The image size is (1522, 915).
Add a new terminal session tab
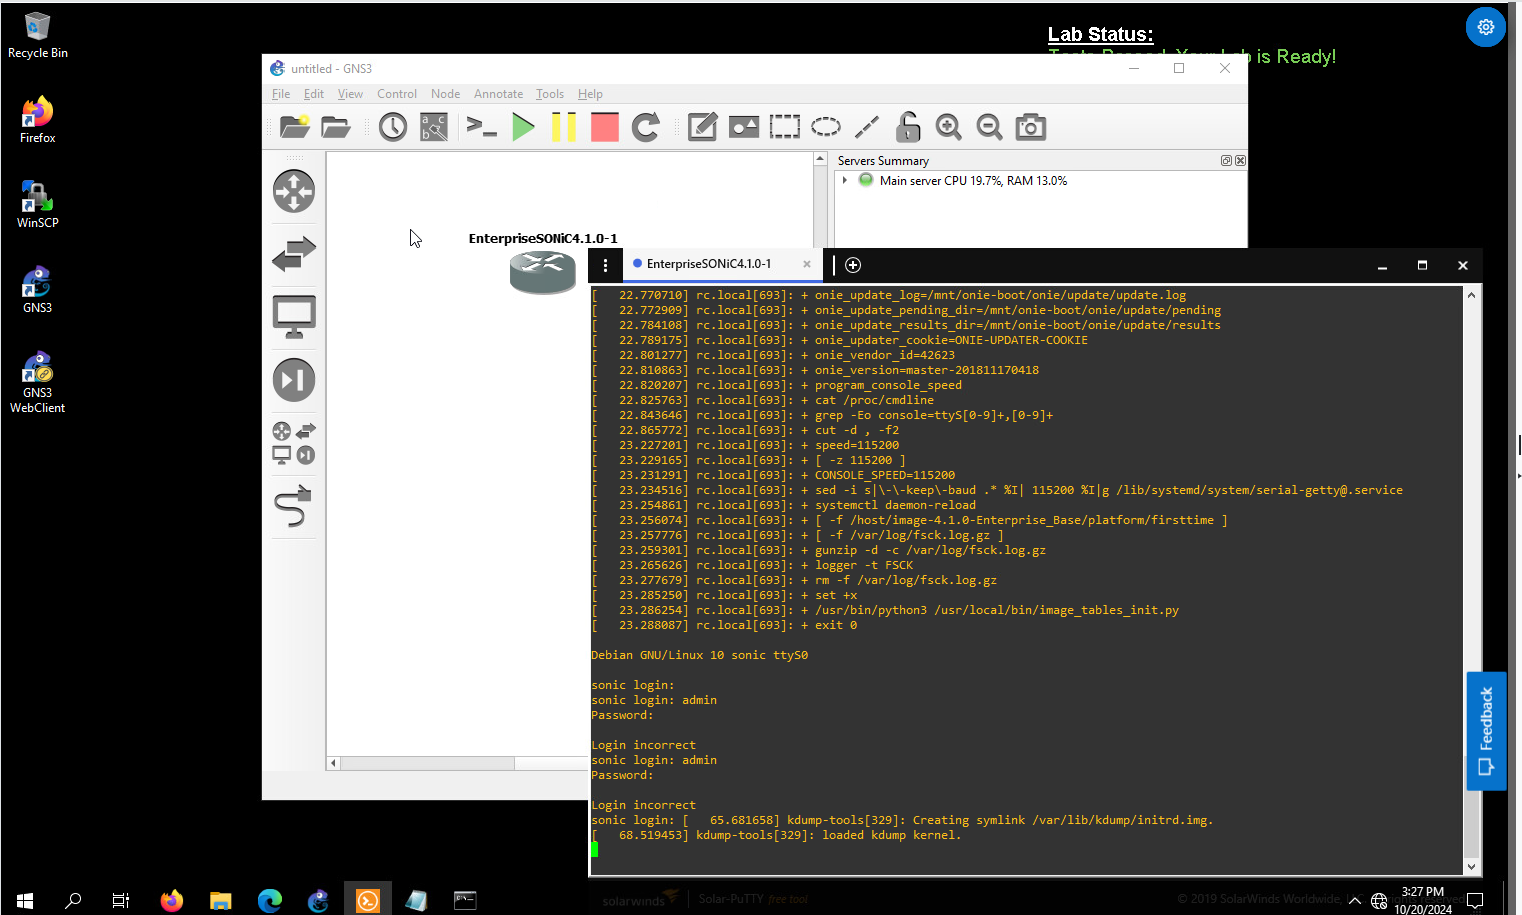[x=853, y=265]
